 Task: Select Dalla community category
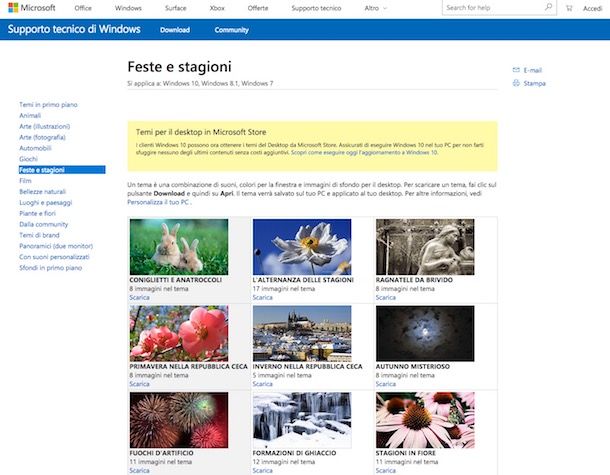point(44,224)
